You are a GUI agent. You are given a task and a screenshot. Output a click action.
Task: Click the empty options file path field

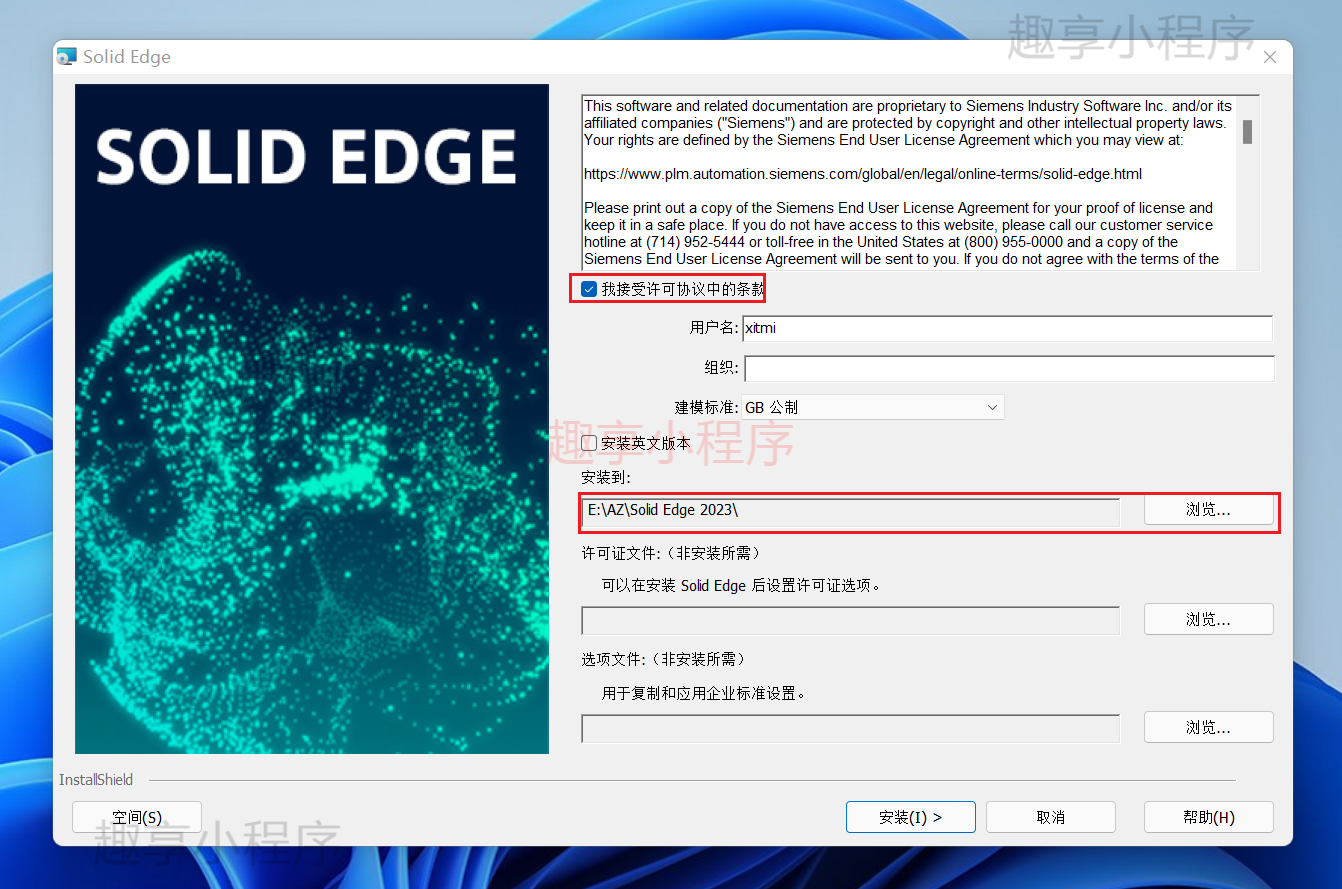click(x=851, y=728)
